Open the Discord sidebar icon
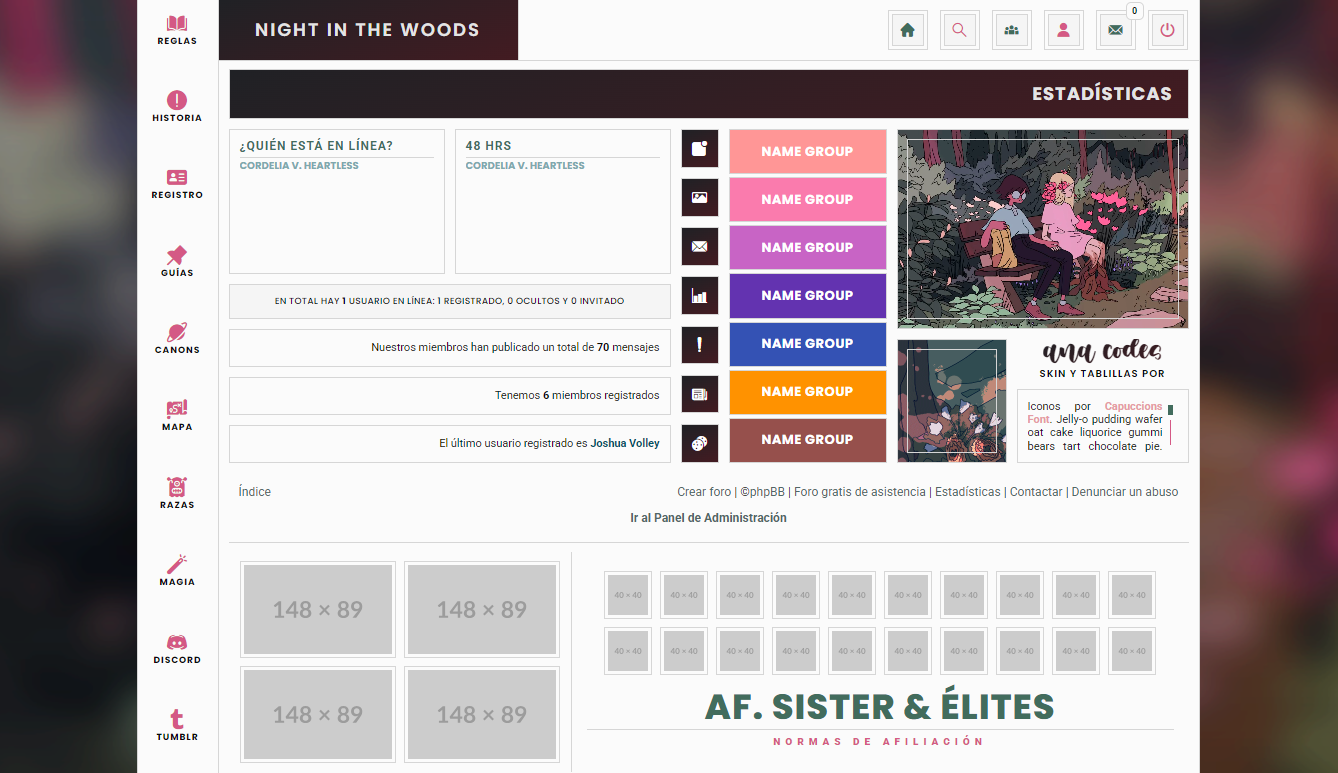 point(177,642)
